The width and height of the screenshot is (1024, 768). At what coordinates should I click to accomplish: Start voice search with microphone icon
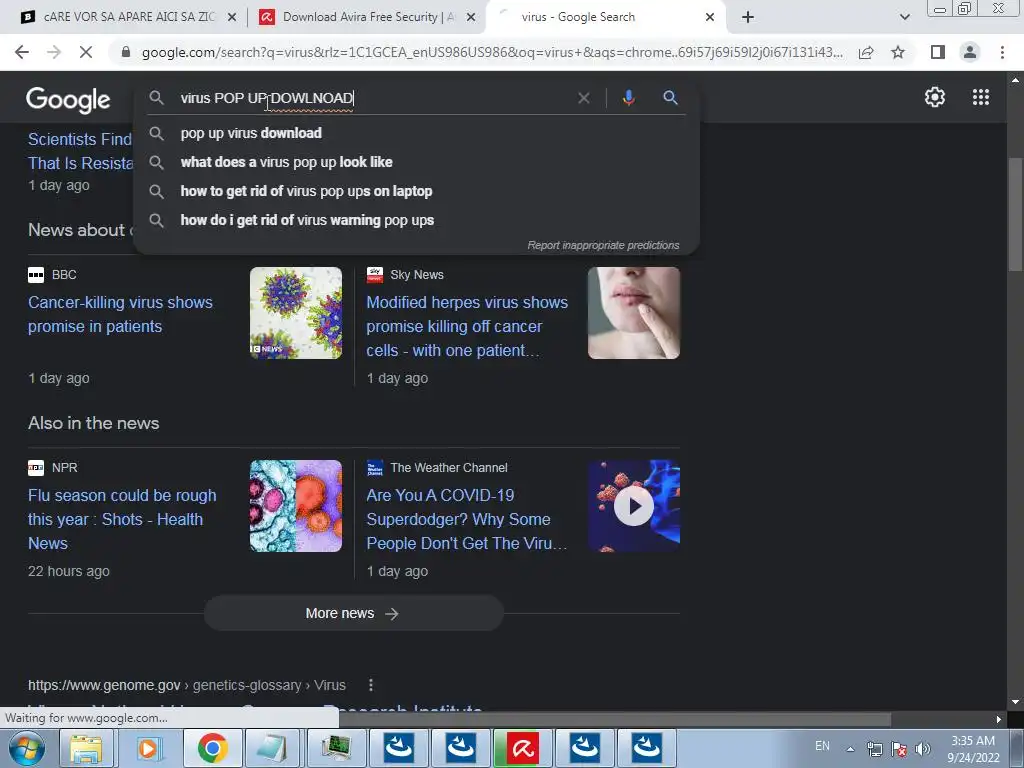tap(628, 98)
